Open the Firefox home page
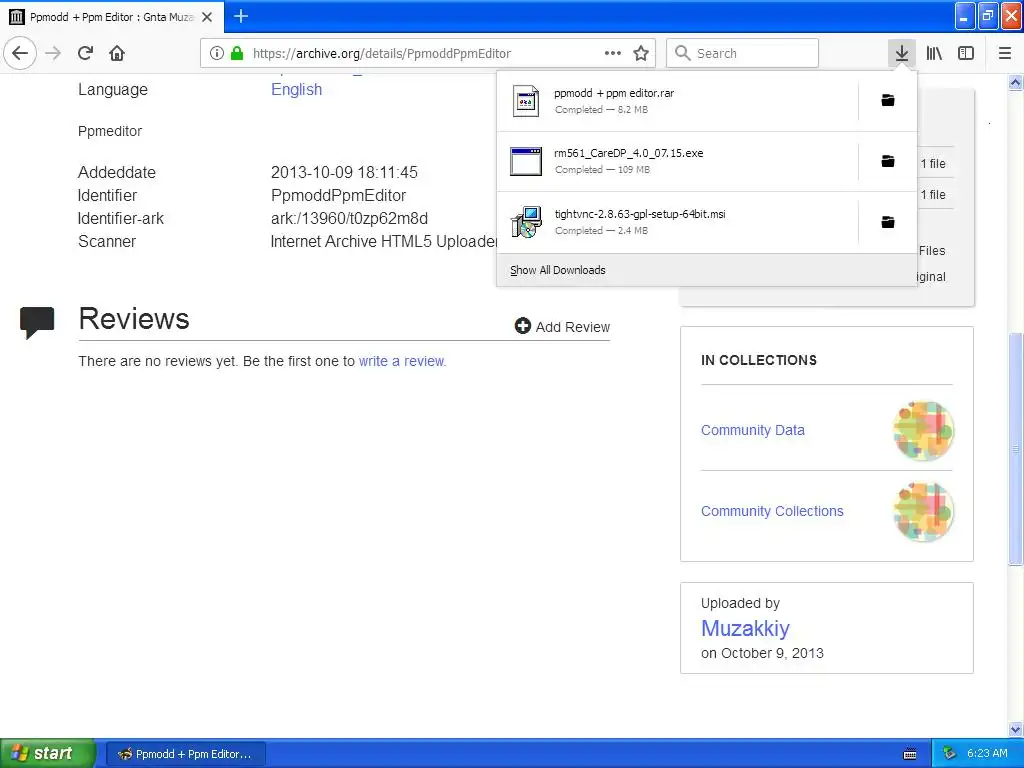The image size is (1024, 768). click(x=117, y=53)
